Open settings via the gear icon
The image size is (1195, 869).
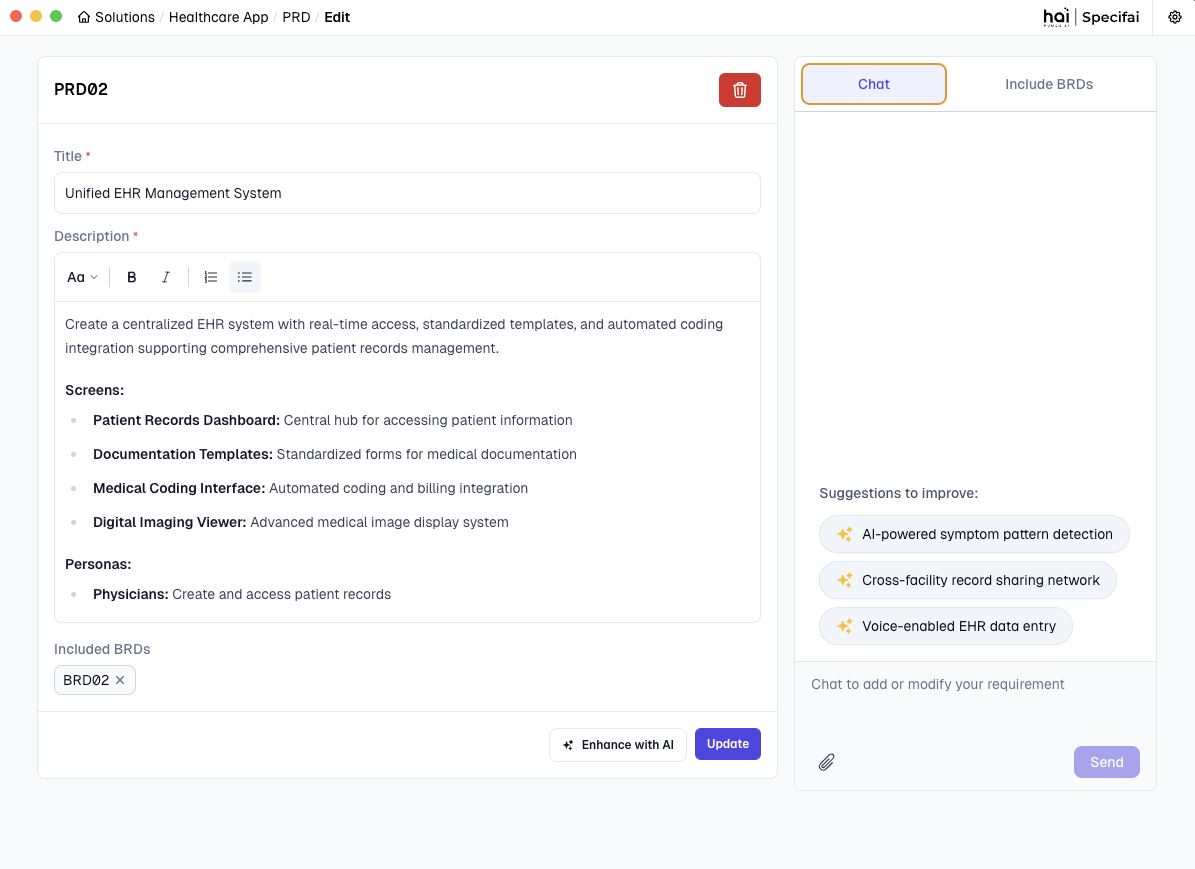[x=1174, y=17]
